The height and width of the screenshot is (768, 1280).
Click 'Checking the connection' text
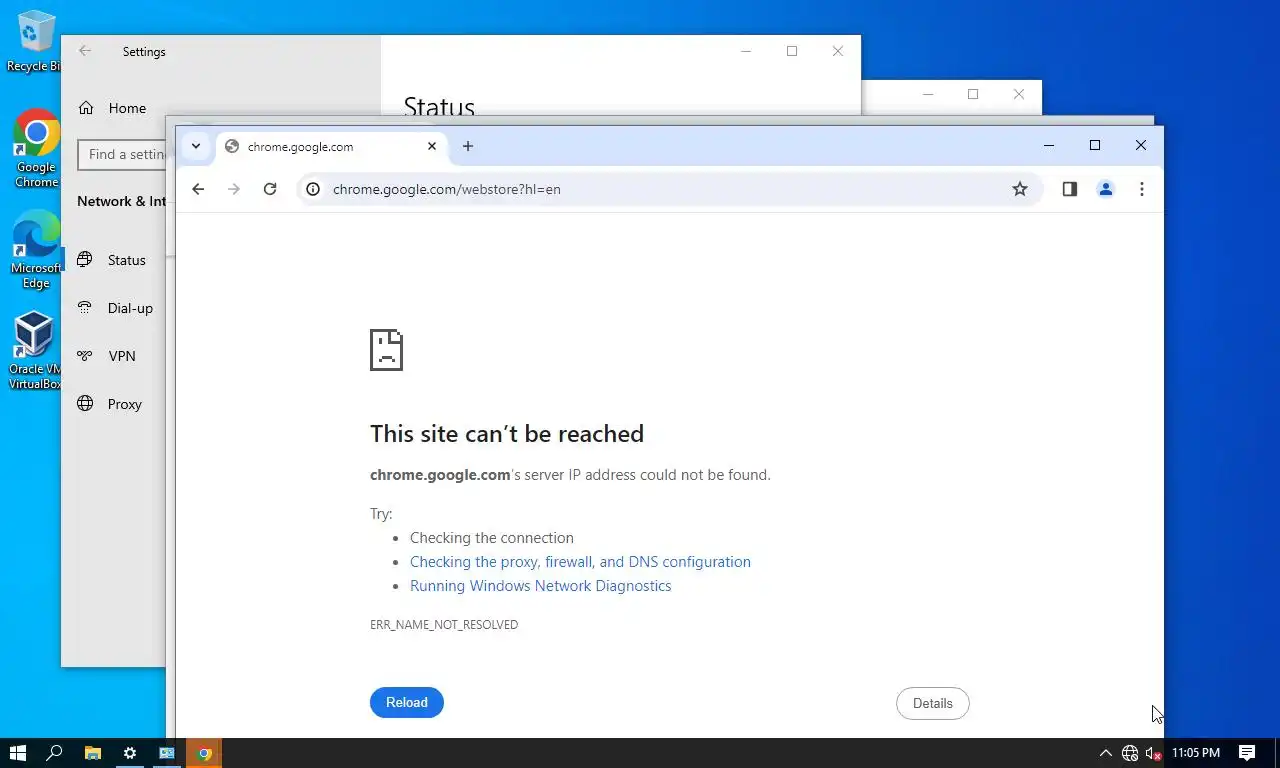(x=492, y=538)
